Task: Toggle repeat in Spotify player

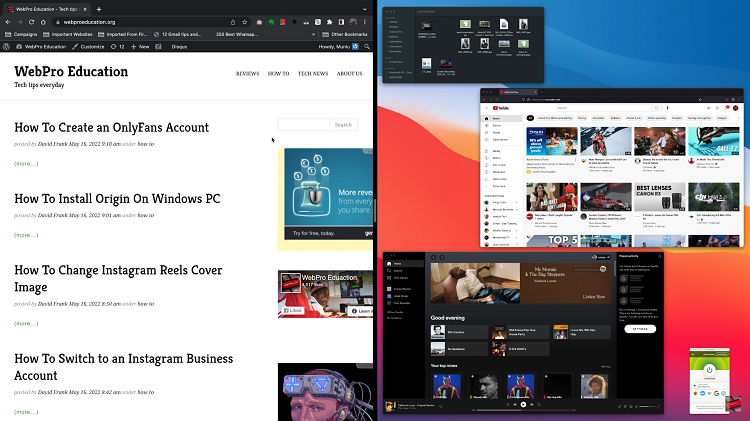Action: click(x=539, y=405)
